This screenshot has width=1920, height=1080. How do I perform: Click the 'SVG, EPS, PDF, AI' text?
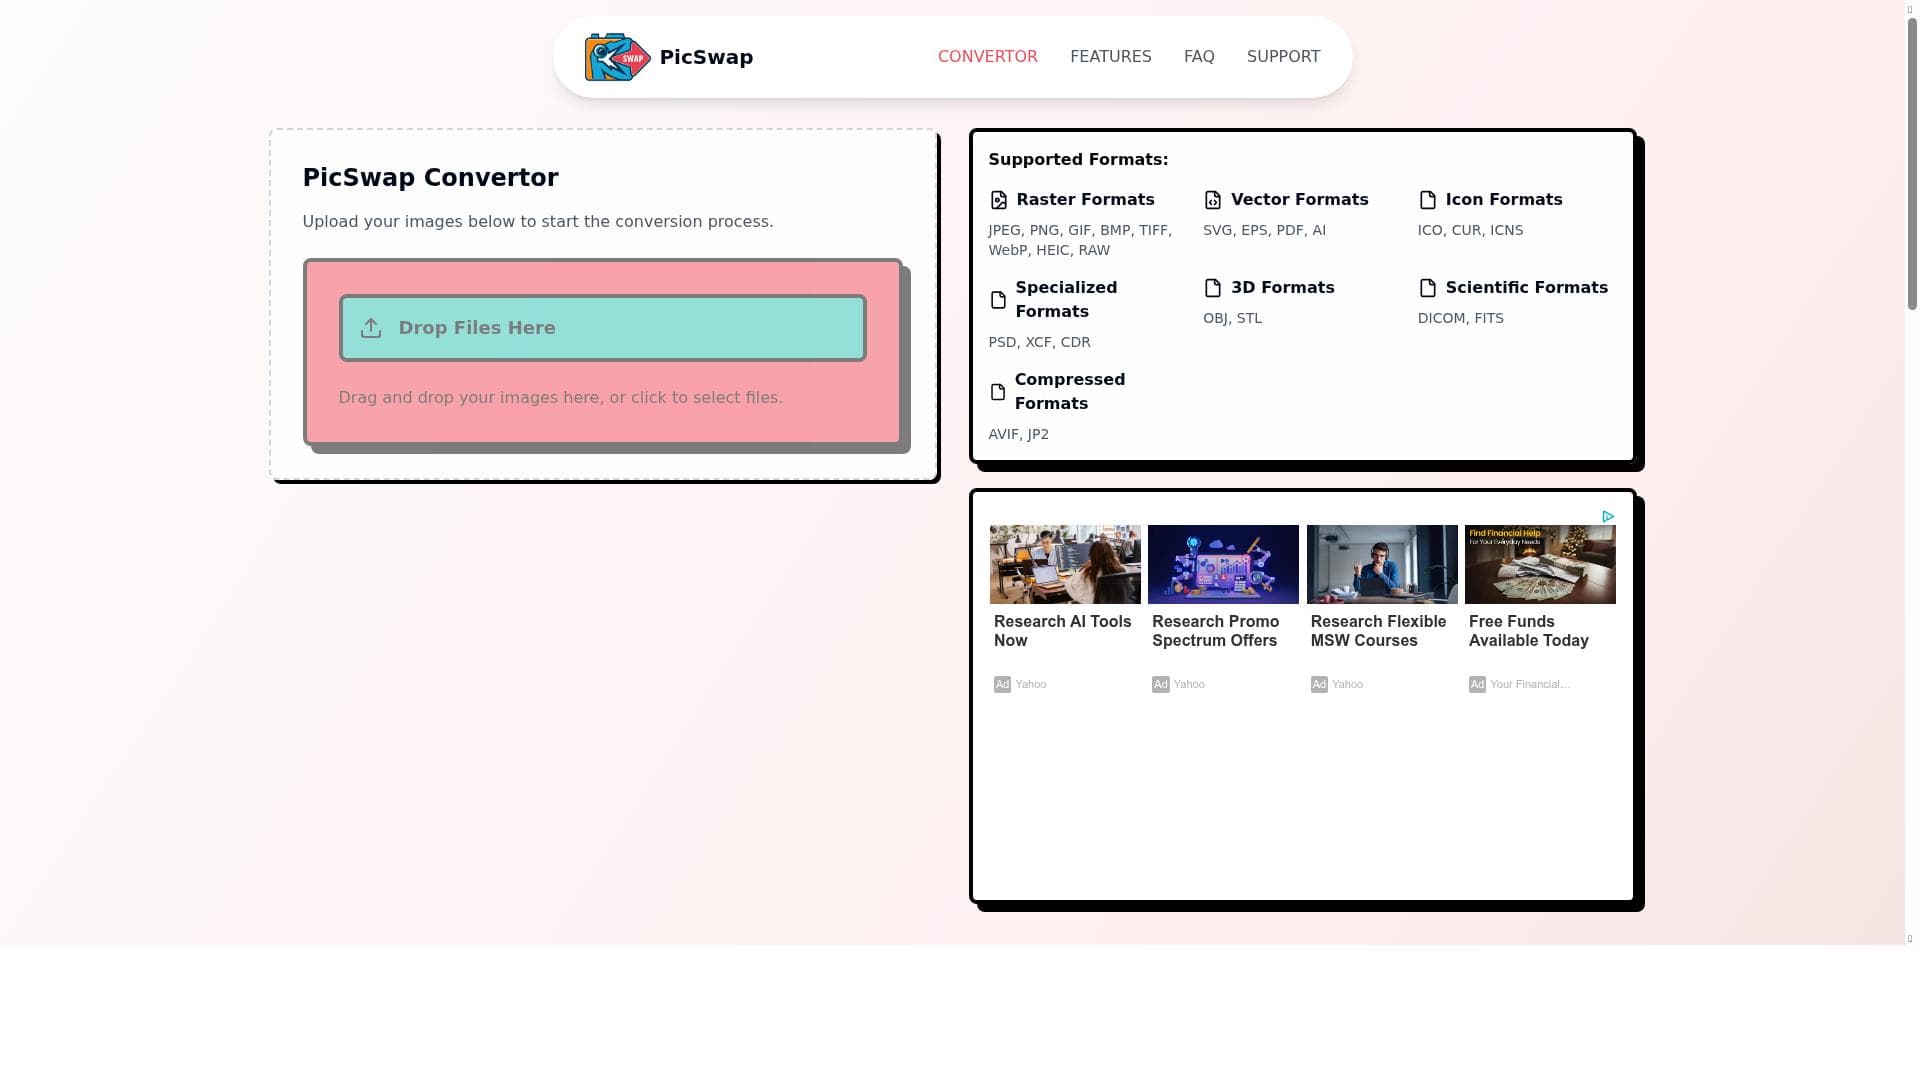[x=1264, y=230]
